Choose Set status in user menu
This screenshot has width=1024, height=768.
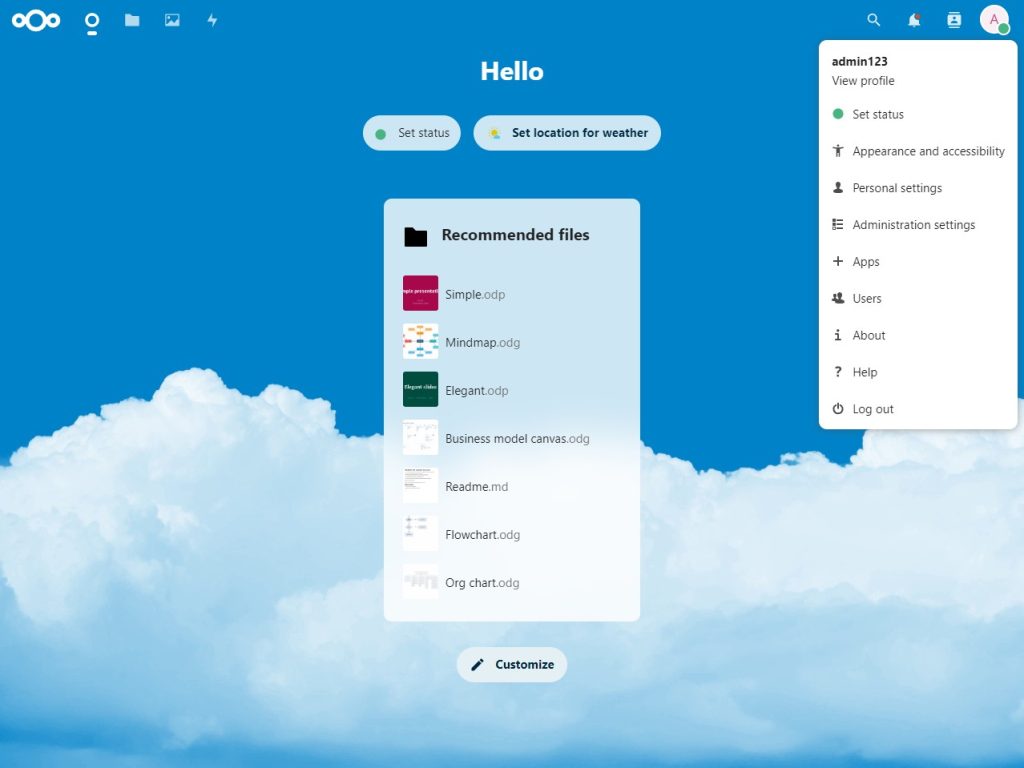click(918, 114)
